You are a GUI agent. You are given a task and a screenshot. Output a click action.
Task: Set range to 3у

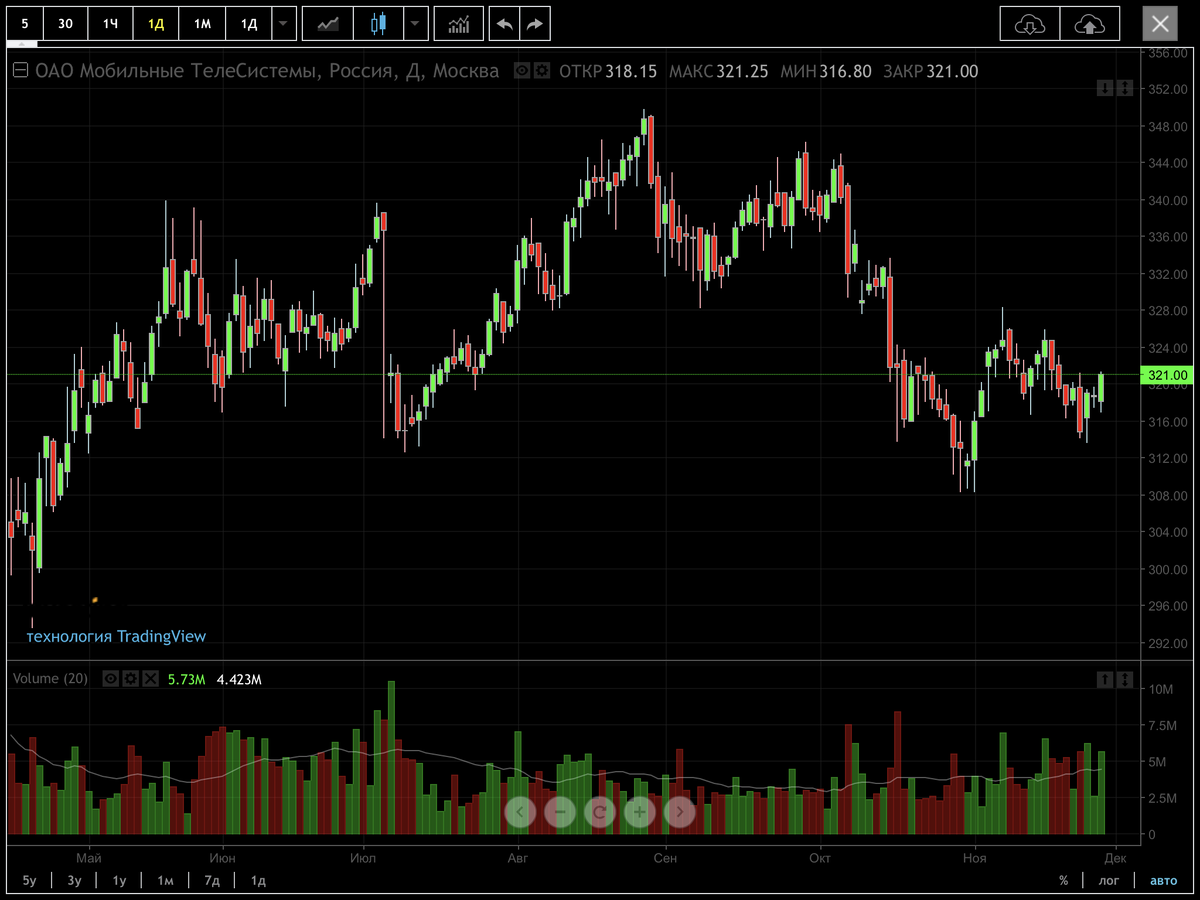click(74, 880)
